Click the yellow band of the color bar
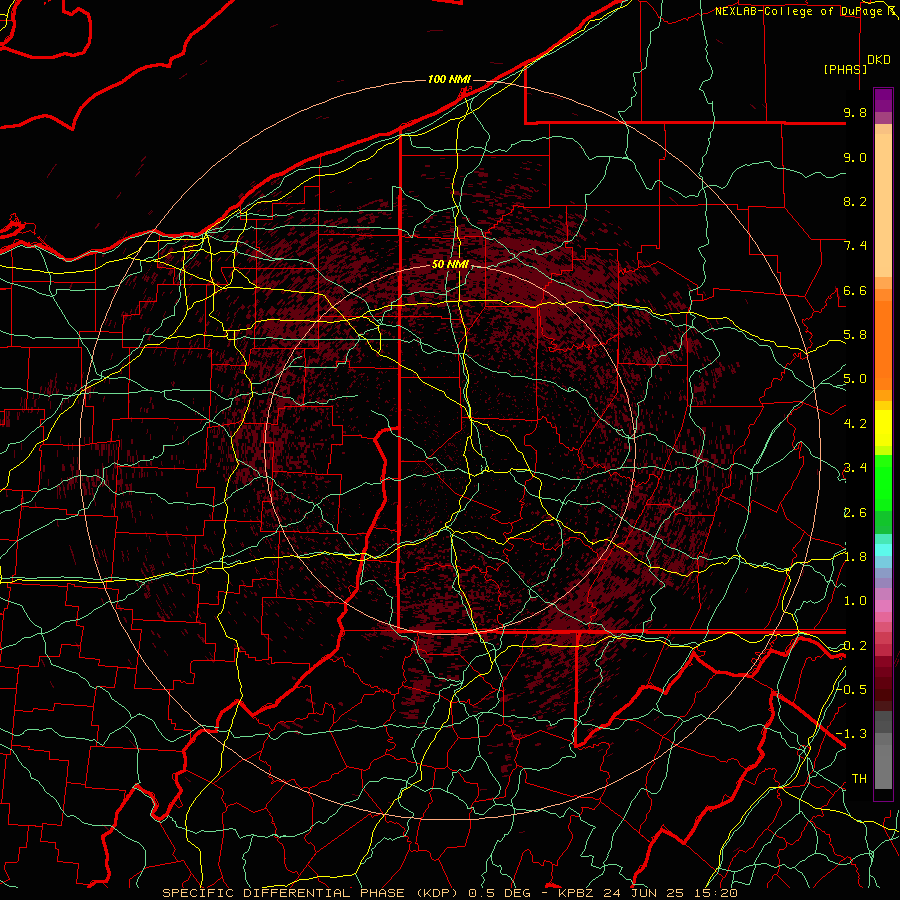Screen dimensions: 900x900 coord(883,428)
